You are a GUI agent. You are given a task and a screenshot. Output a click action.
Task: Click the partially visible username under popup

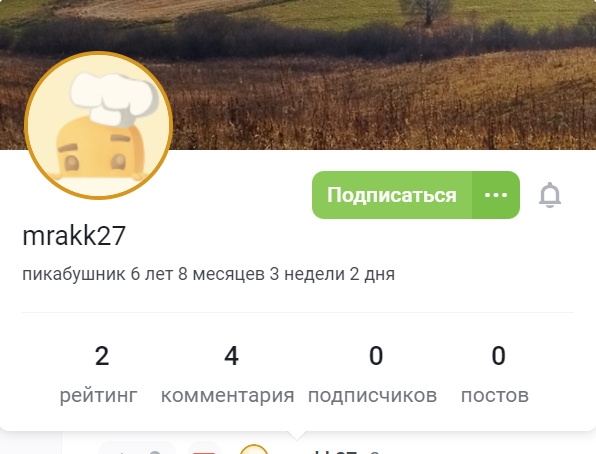[334, 451]
